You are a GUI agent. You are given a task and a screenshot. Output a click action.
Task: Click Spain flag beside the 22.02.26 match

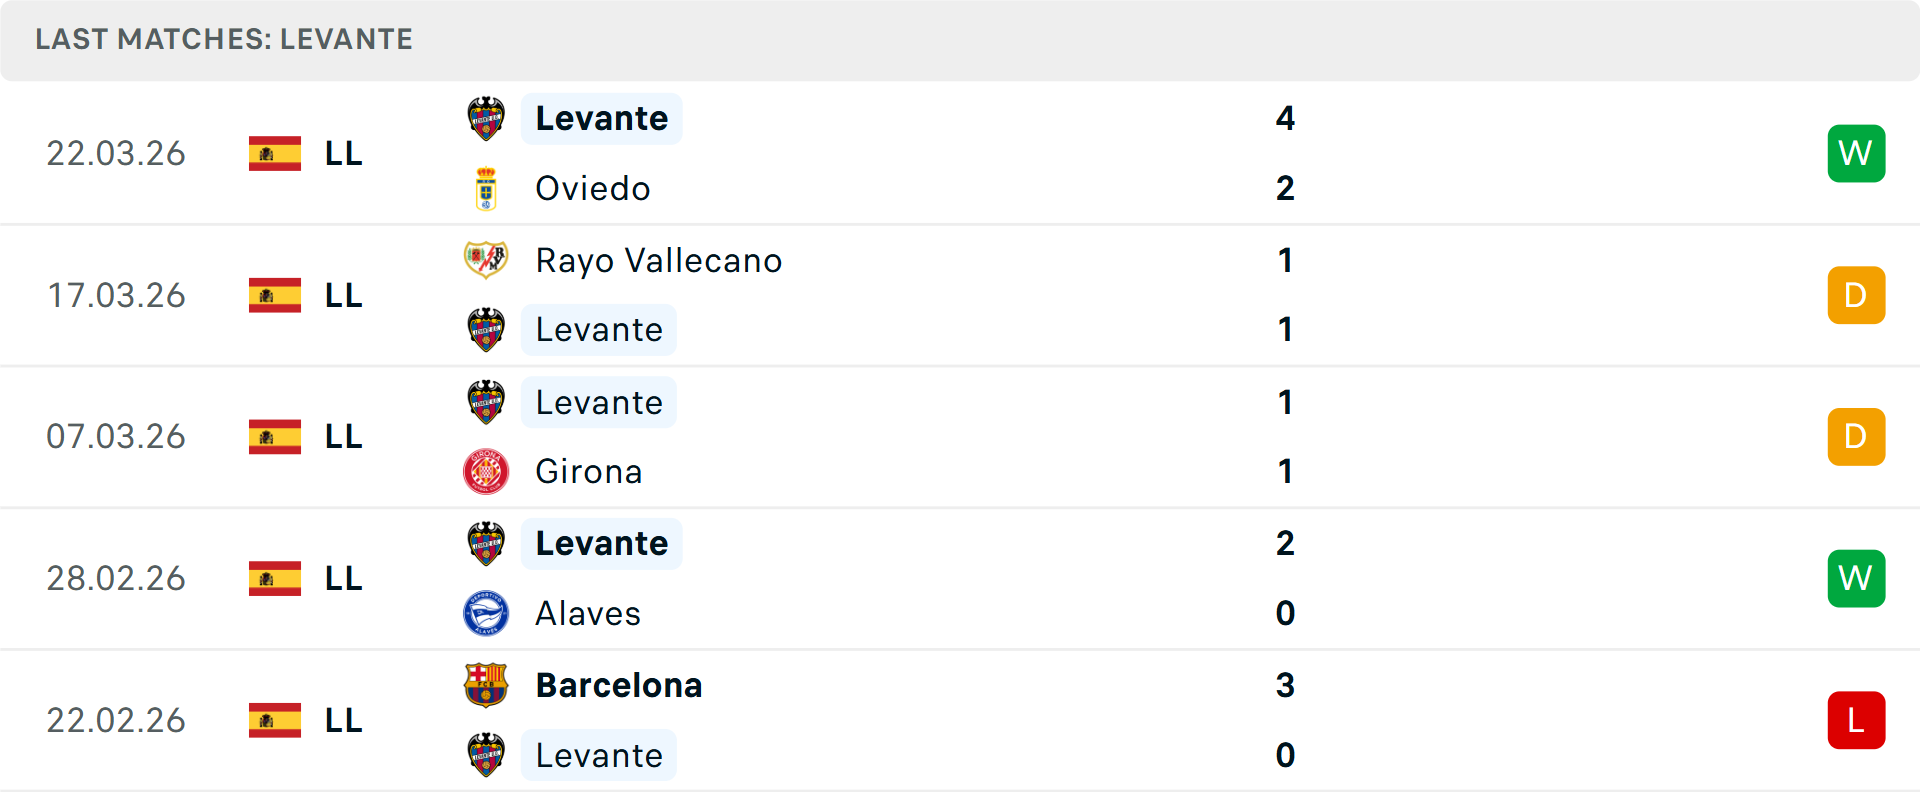coord(275,720)
